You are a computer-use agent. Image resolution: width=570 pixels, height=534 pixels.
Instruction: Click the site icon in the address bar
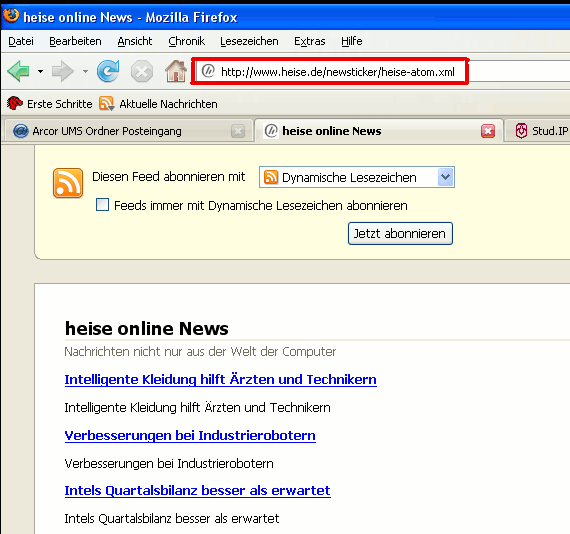208,71
